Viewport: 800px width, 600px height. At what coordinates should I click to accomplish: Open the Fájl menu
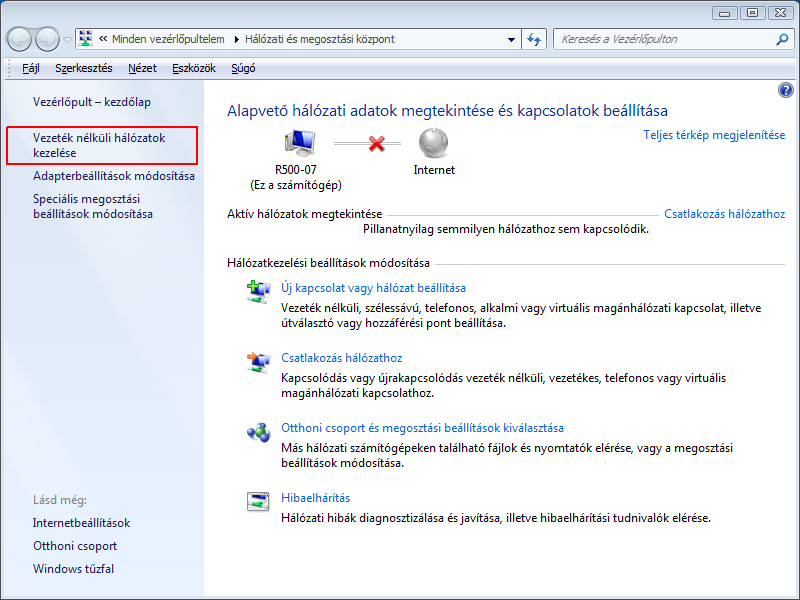pos(31,68)
